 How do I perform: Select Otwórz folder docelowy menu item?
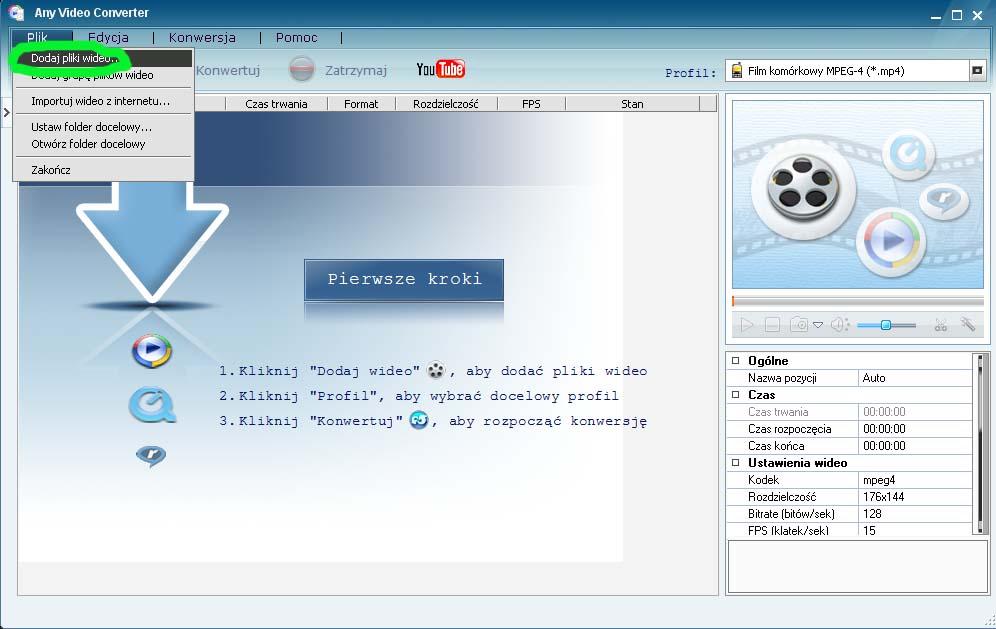pos(103,144)
